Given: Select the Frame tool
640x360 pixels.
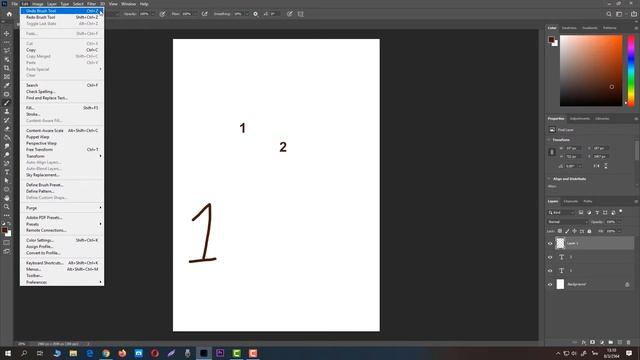Looking at the screenshot, I should tap(7, 76).
